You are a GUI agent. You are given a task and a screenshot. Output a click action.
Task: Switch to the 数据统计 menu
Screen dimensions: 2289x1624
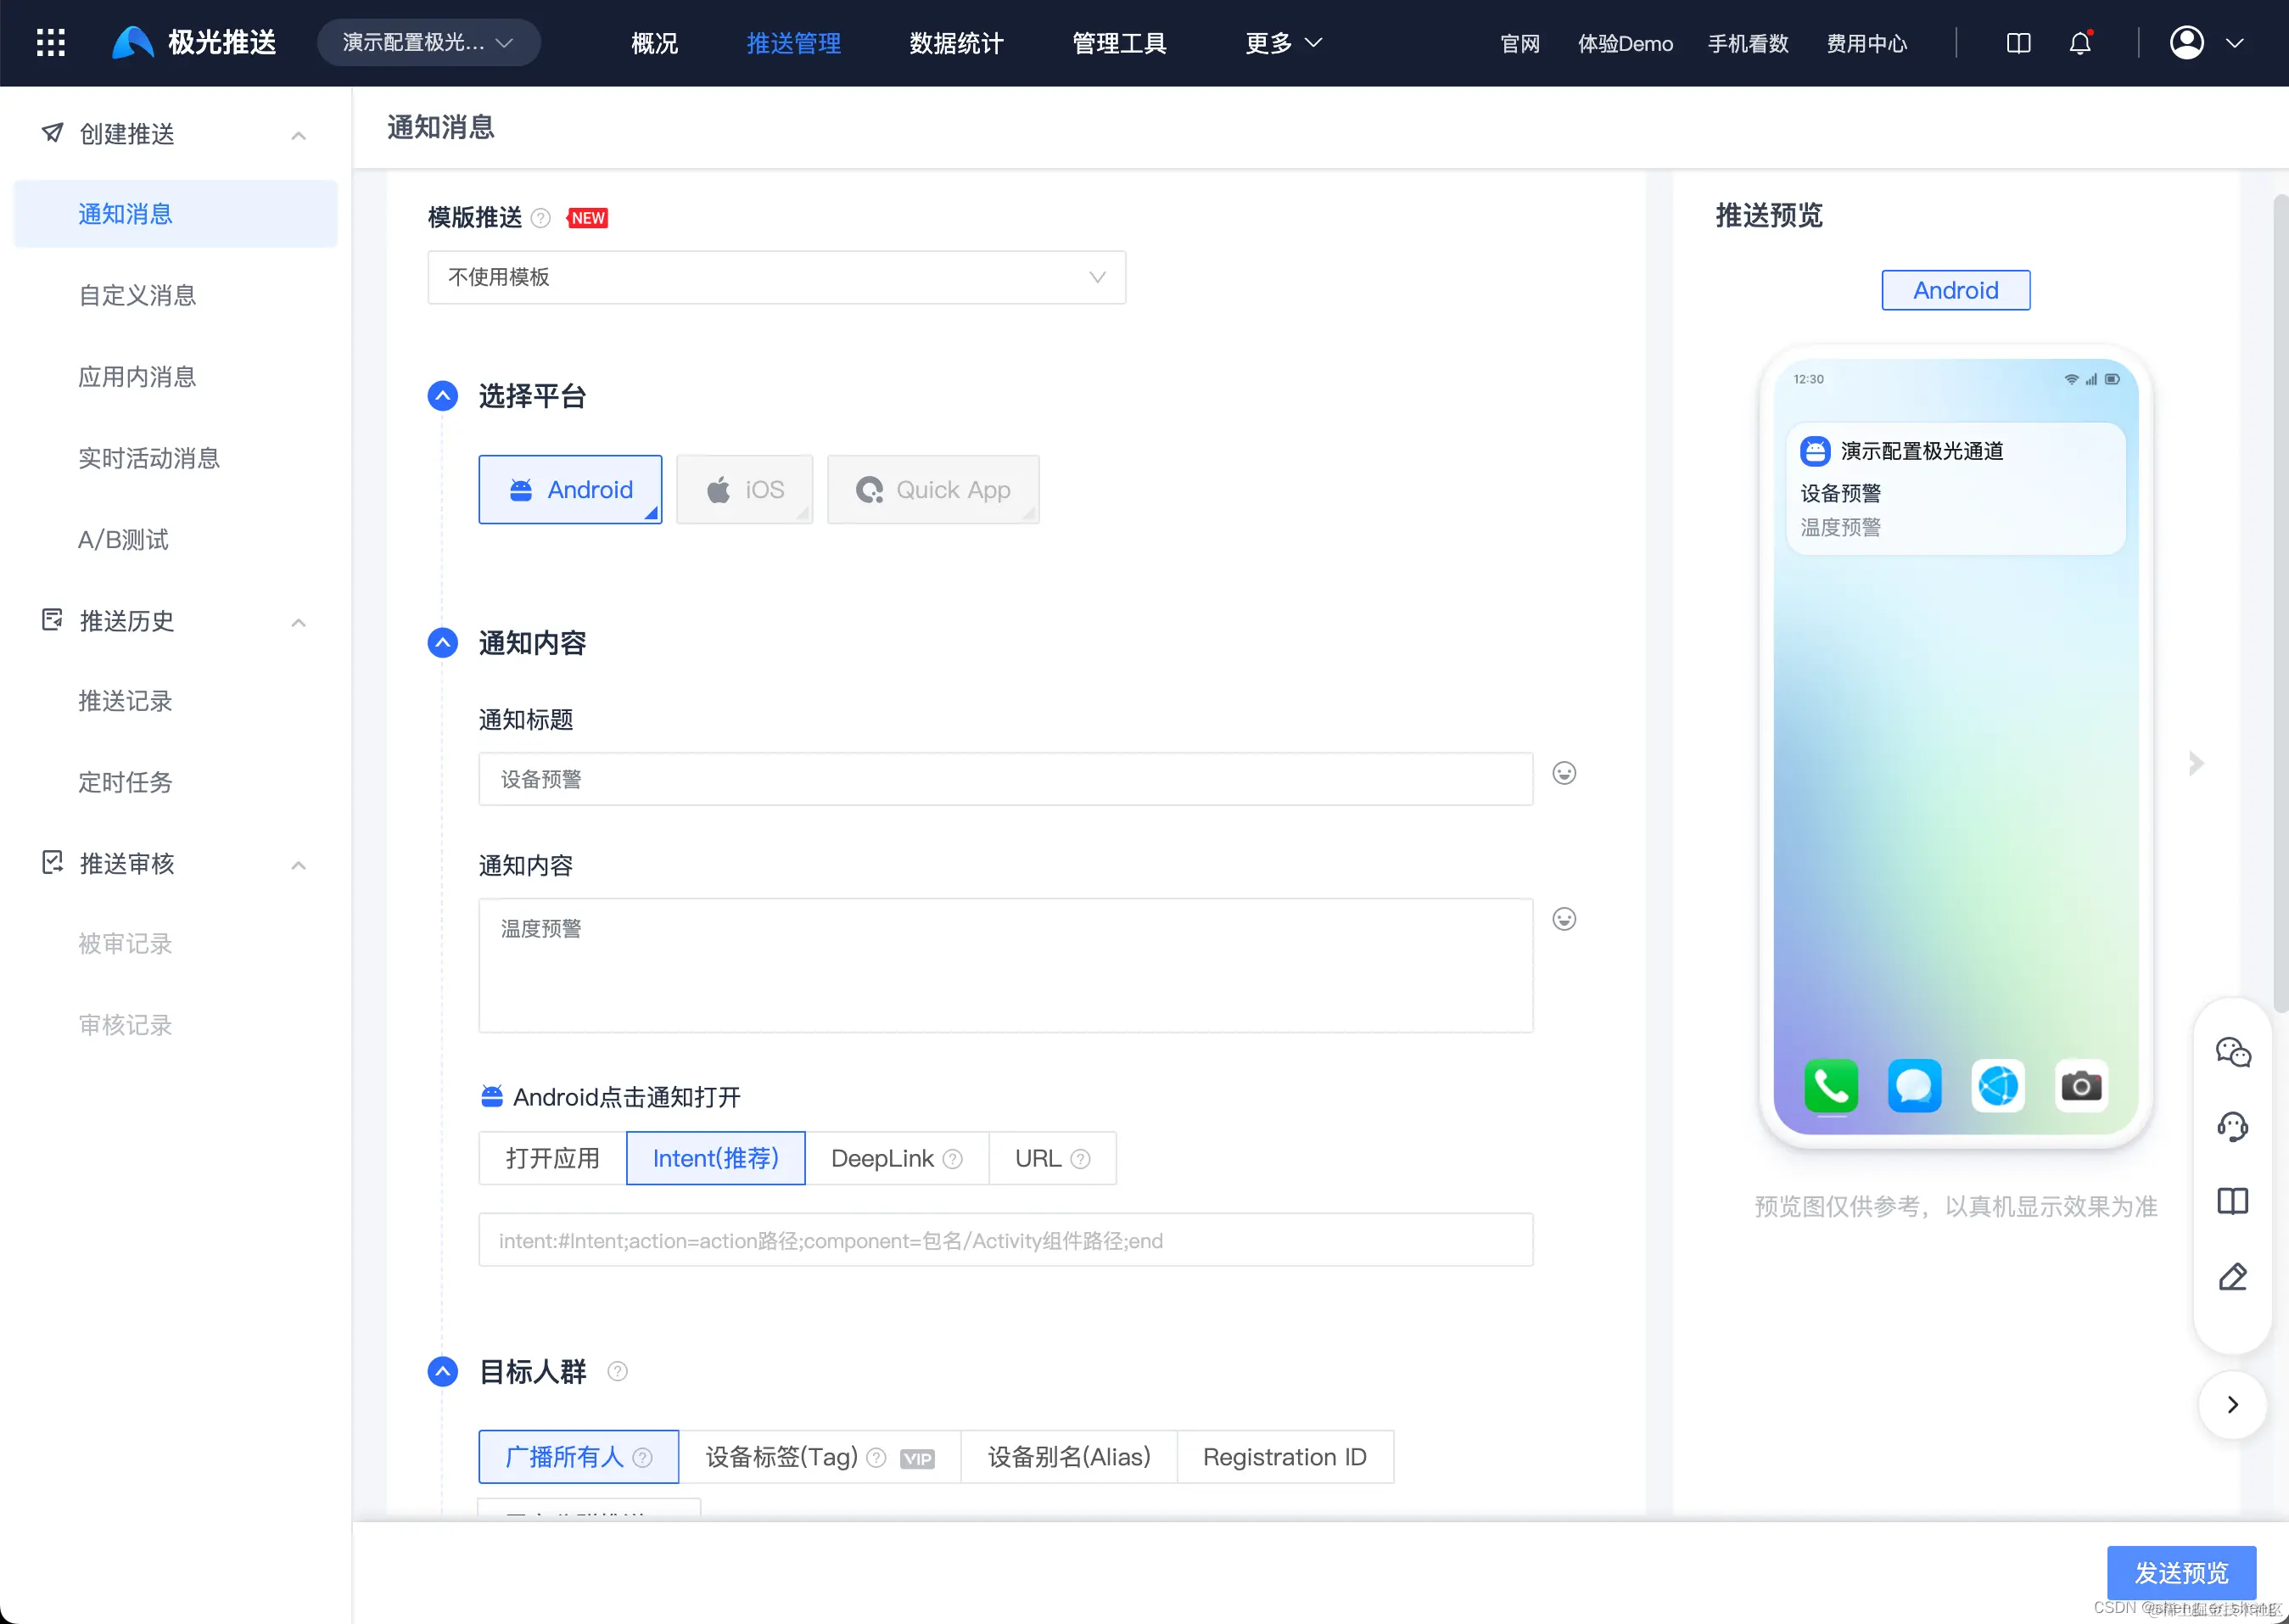pos(955,43)
